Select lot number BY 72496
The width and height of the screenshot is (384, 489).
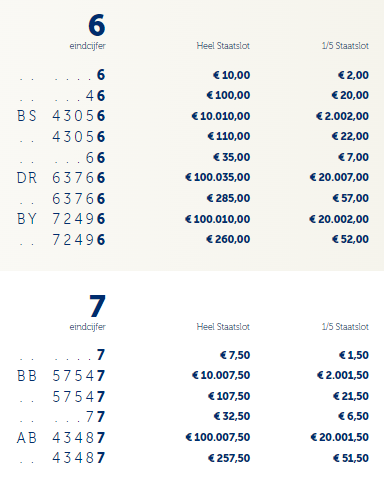click(x=61, y=219)
